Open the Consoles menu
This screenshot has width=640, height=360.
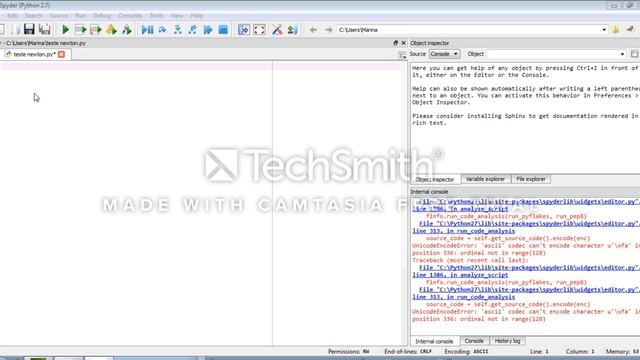[x=130, y=16]
